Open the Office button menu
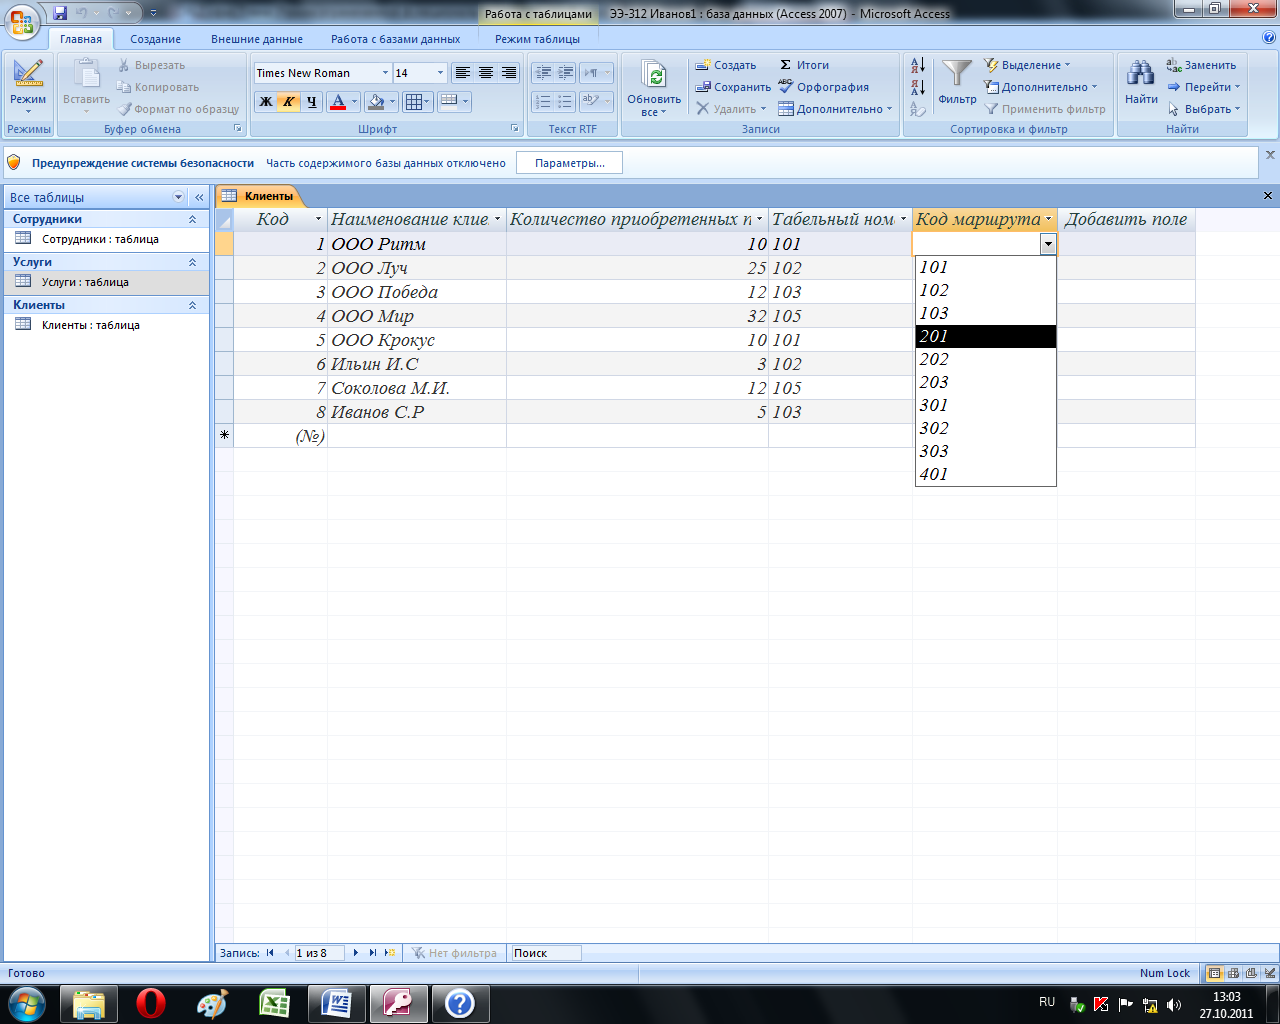The width and height of the screenshot is (1280, 1024). pos(22,21)
